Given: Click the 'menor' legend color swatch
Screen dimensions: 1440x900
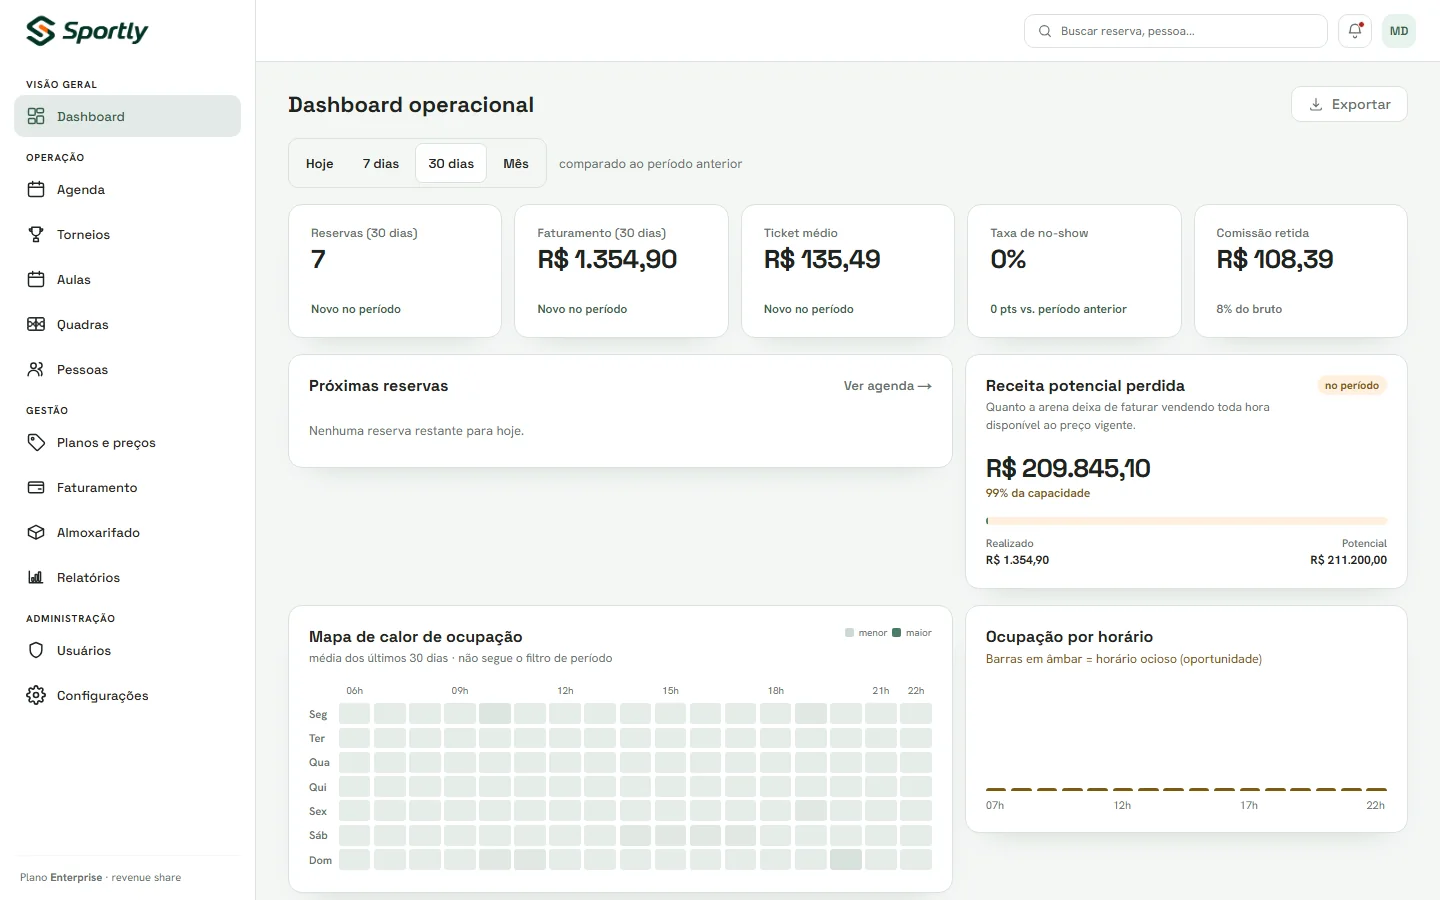Looking at the screenshot, I should click(850, 633).
